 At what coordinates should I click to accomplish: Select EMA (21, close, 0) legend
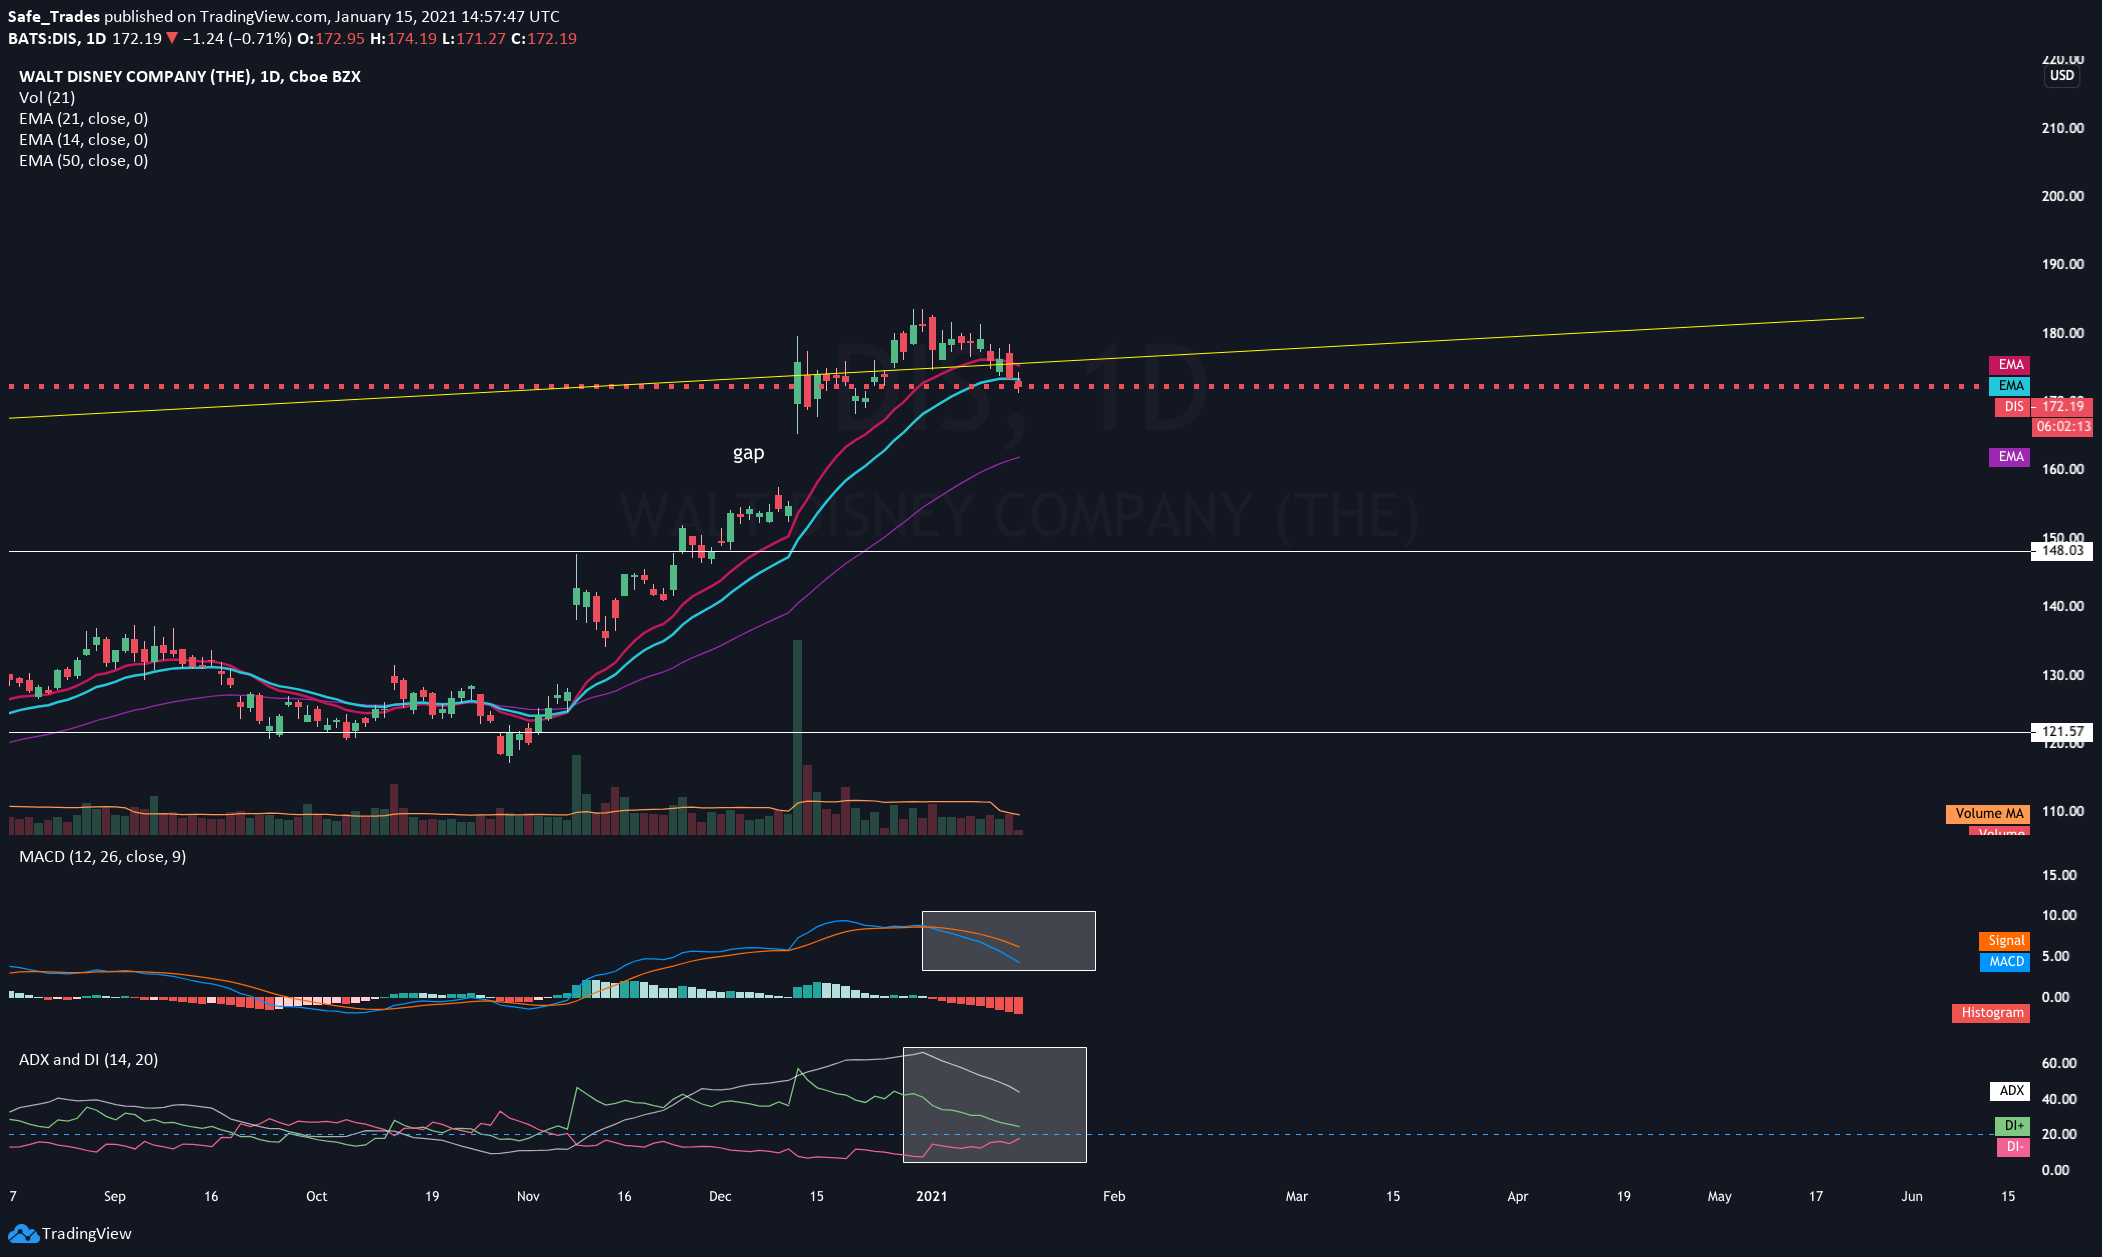pos(84,118)
